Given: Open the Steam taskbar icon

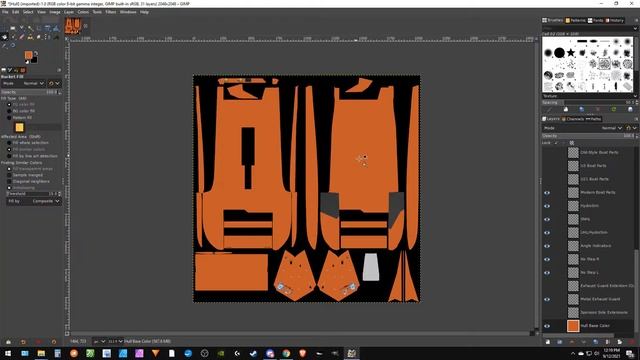Looking at the screenshot, I should click(253, 353).
